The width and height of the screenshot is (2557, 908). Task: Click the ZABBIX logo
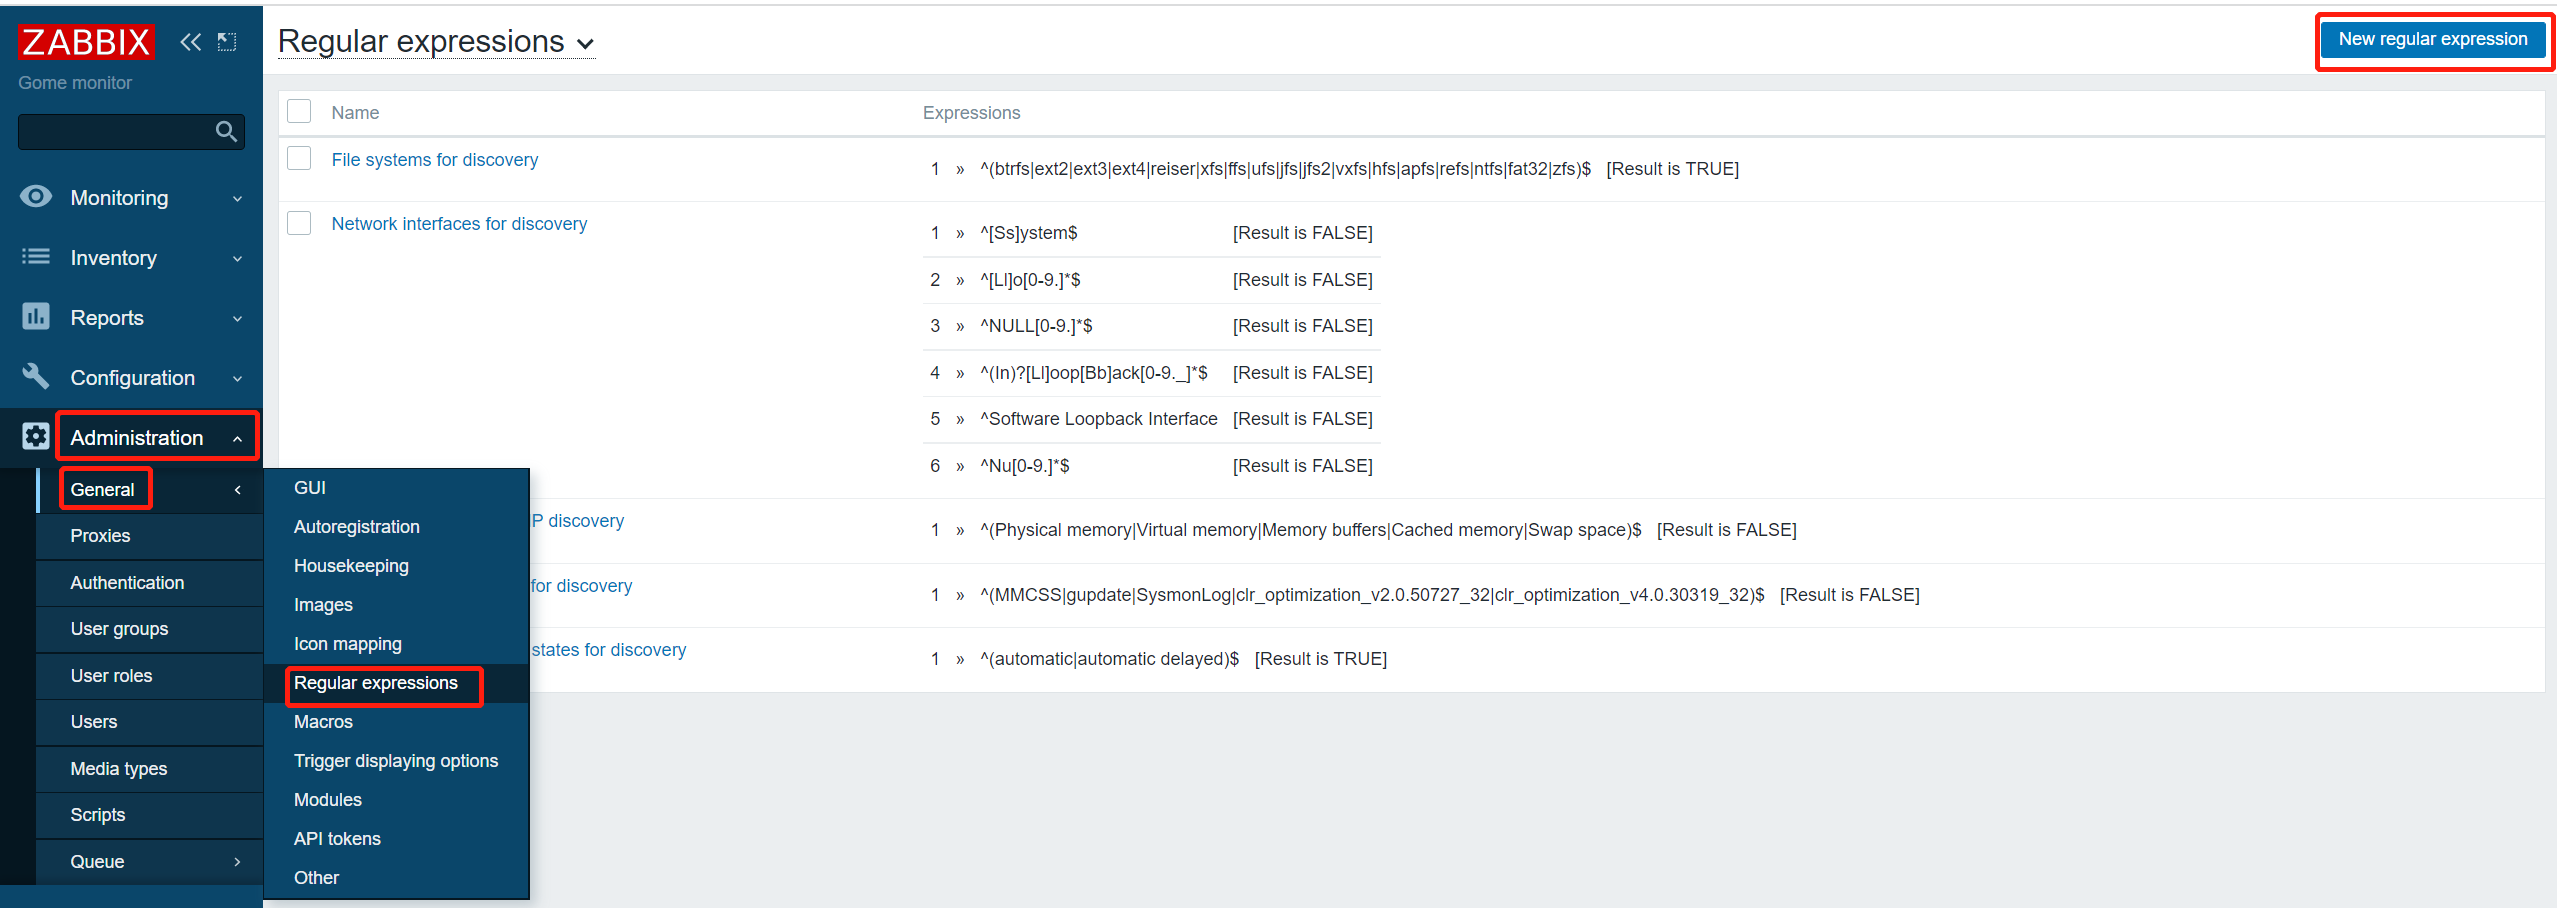point(86,41)
